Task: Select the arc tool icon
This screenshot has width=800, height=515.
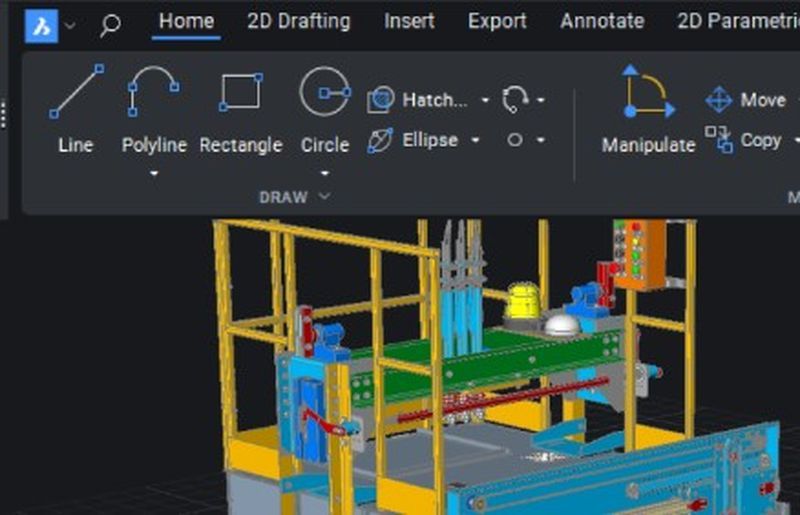Action: (515, 99)
